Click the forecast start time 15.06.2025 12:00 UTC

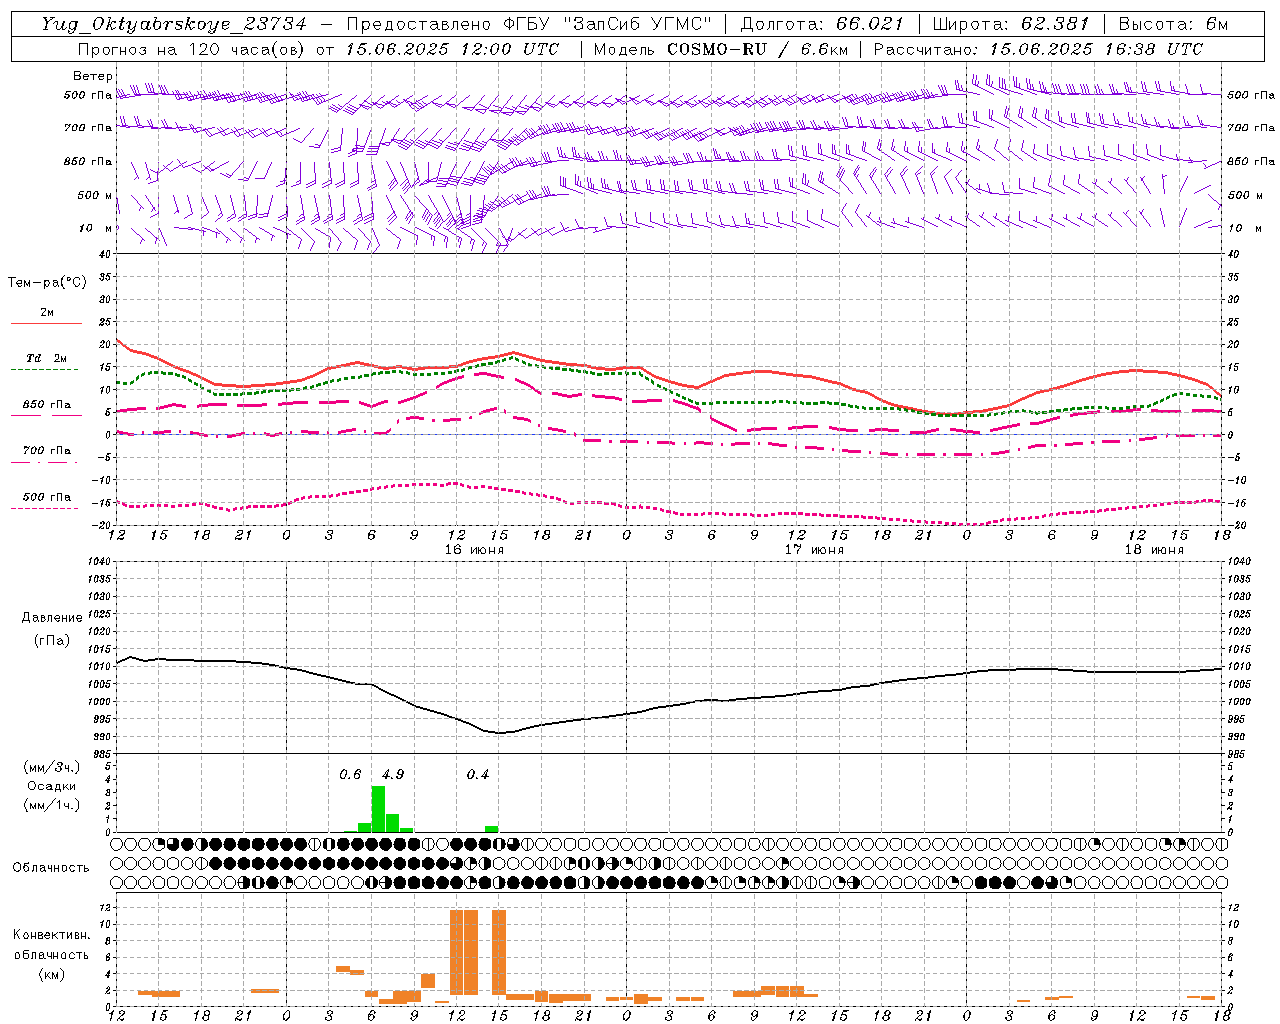coord(453,49)
